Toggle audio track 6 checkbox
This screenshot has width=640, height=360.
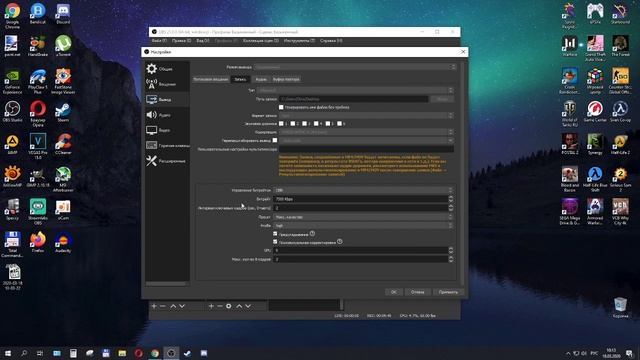point(340,123)
